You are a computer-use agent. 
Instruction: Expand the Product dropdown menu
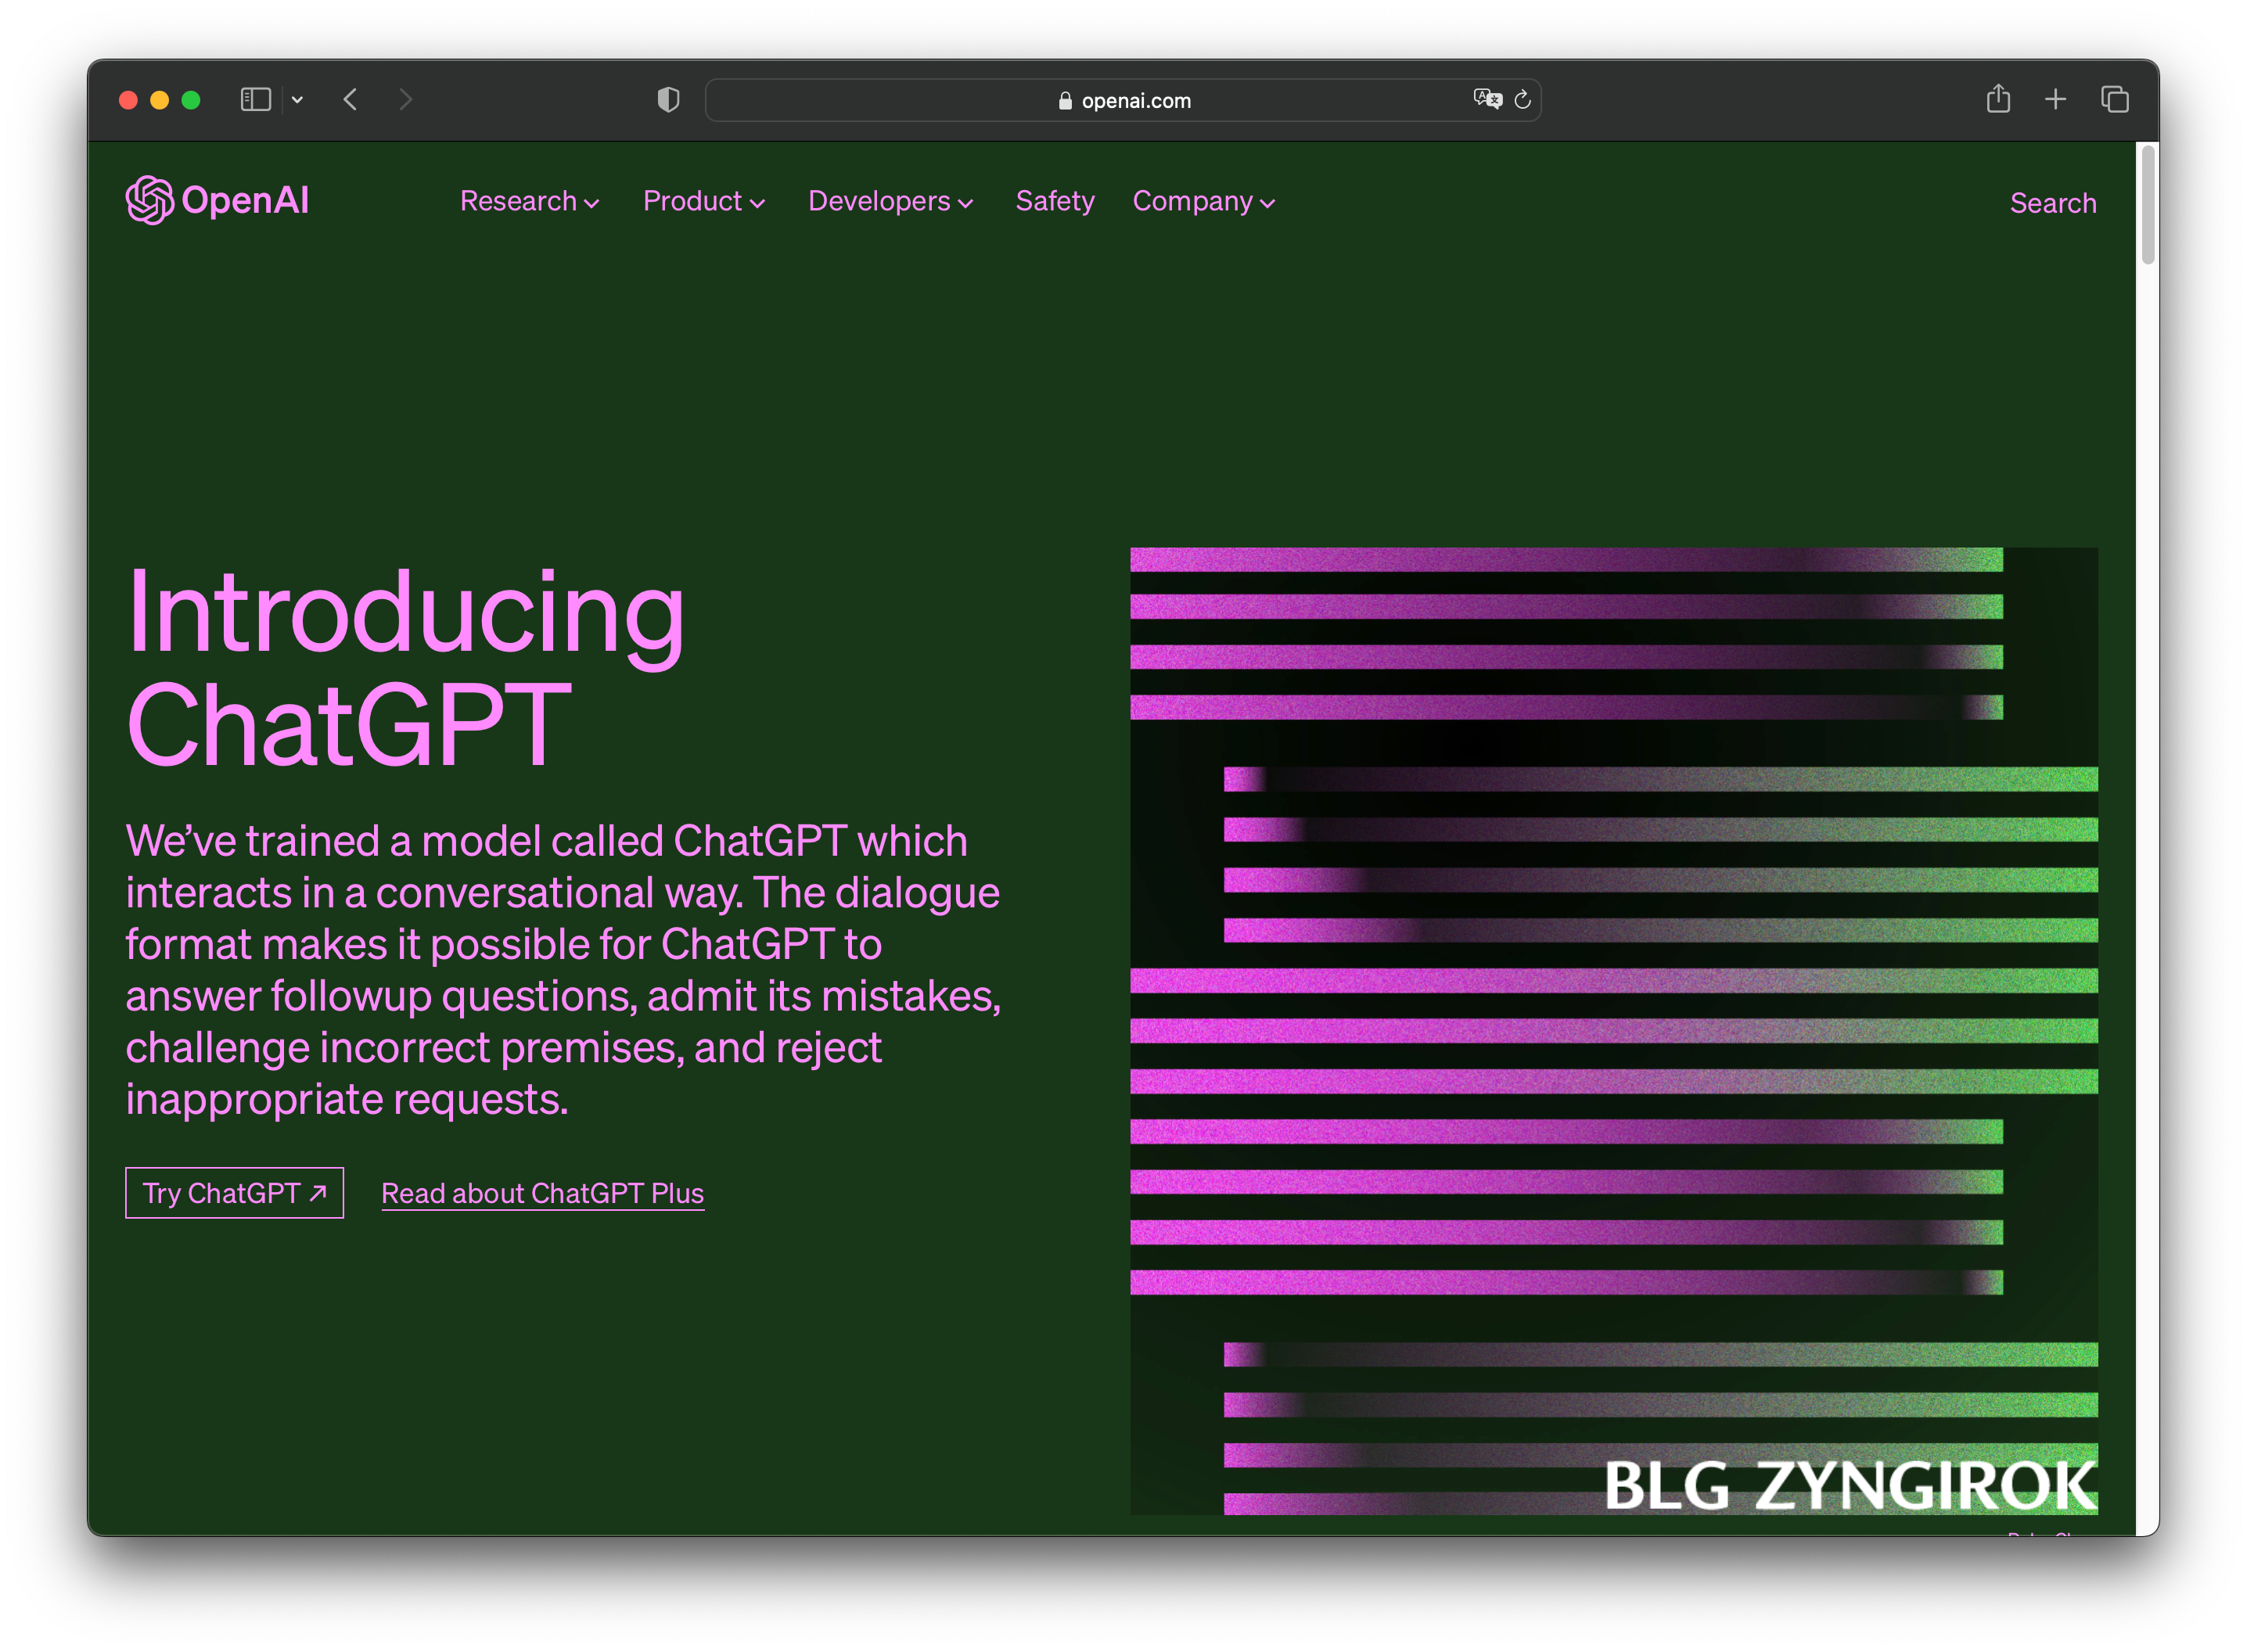pos(703,201)
